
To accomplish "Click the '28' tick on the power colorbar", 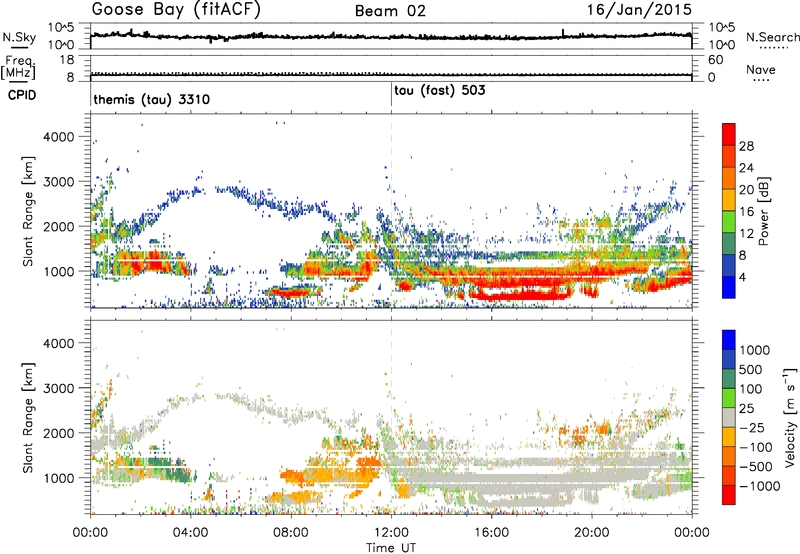I will tap(746, 146).
